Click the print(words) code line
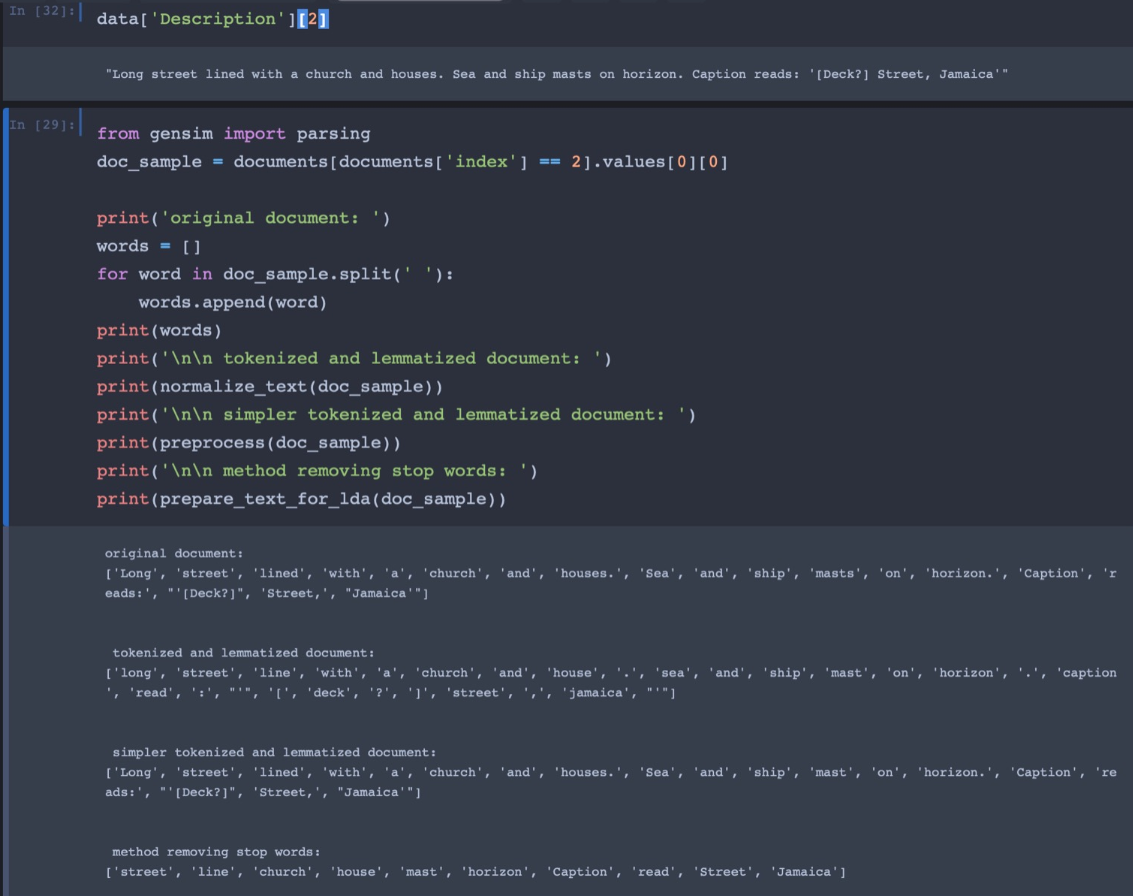This screenshot has height=896, width=1133. (x=159, y=330)
